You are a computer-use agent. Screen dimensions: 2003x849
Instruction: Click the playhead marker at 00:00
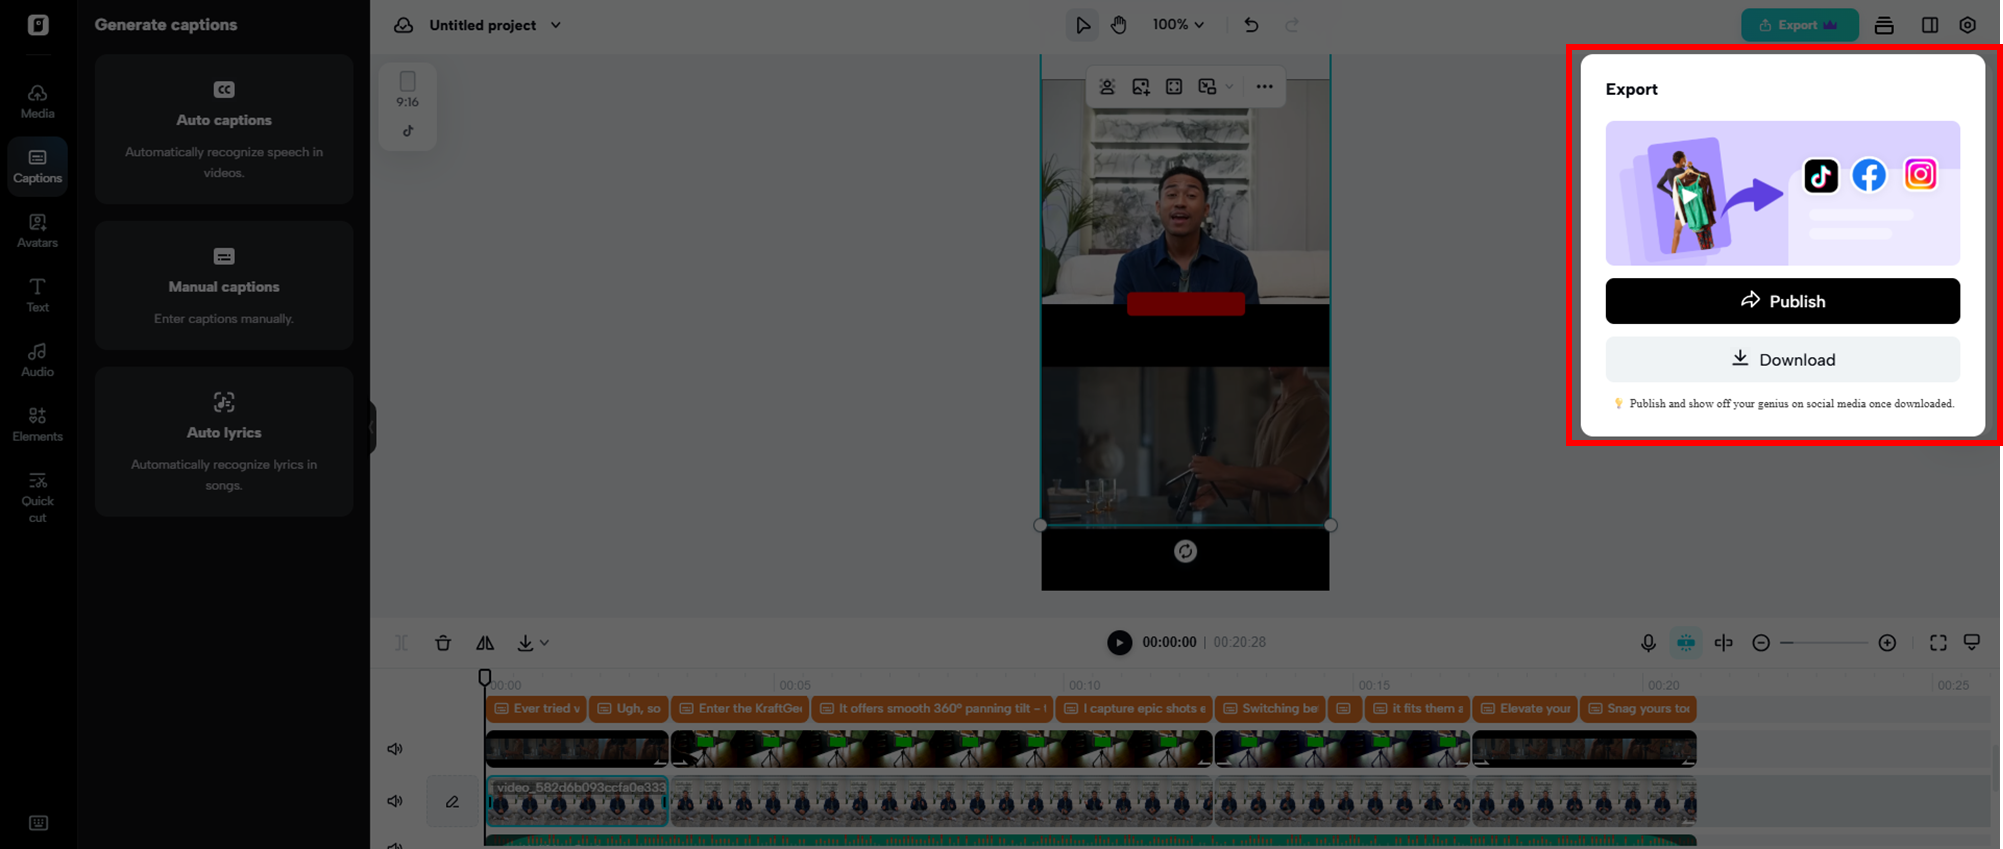[485, 677]
